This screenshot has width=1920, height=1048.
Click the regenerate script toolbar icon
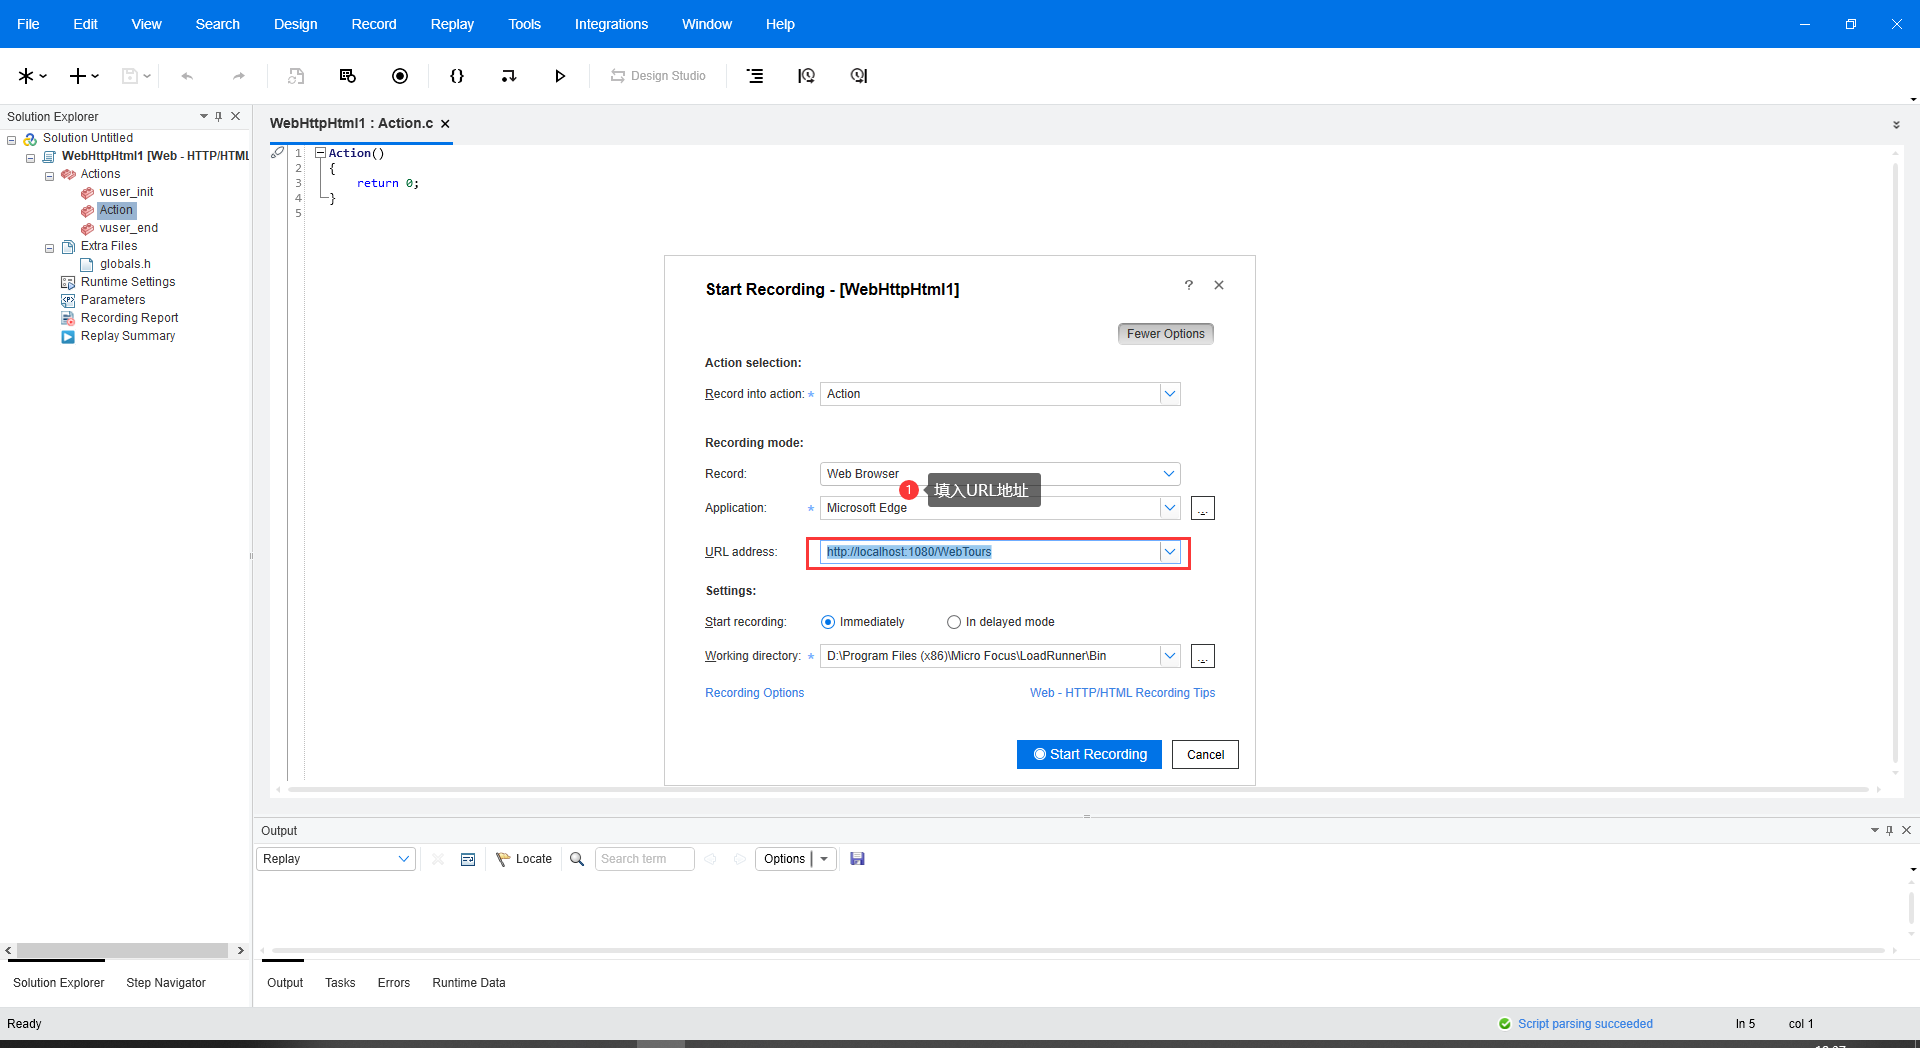(296, 76)
